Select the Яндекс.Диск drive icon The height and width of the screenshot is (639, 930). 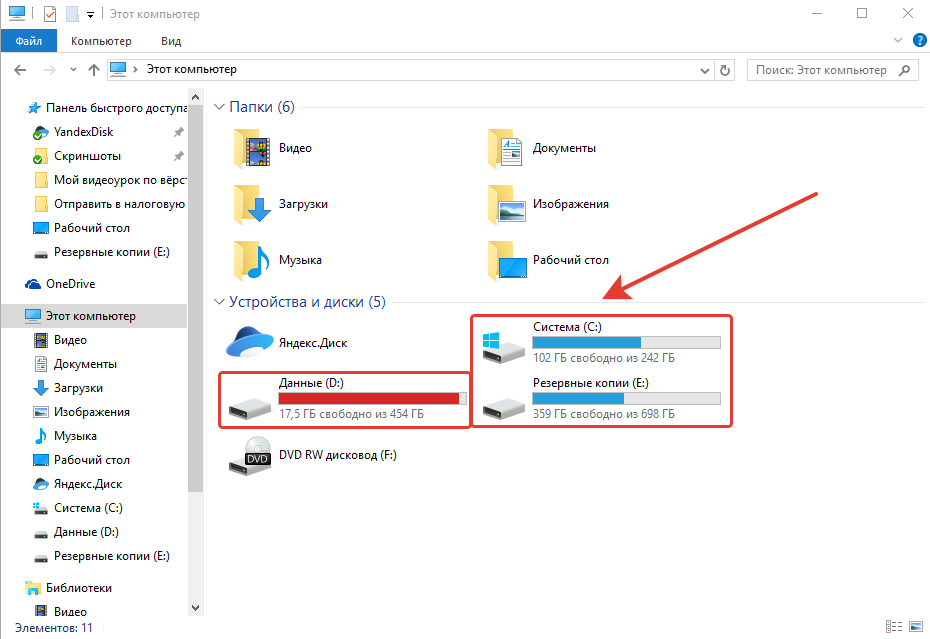[x=249, y=343]
